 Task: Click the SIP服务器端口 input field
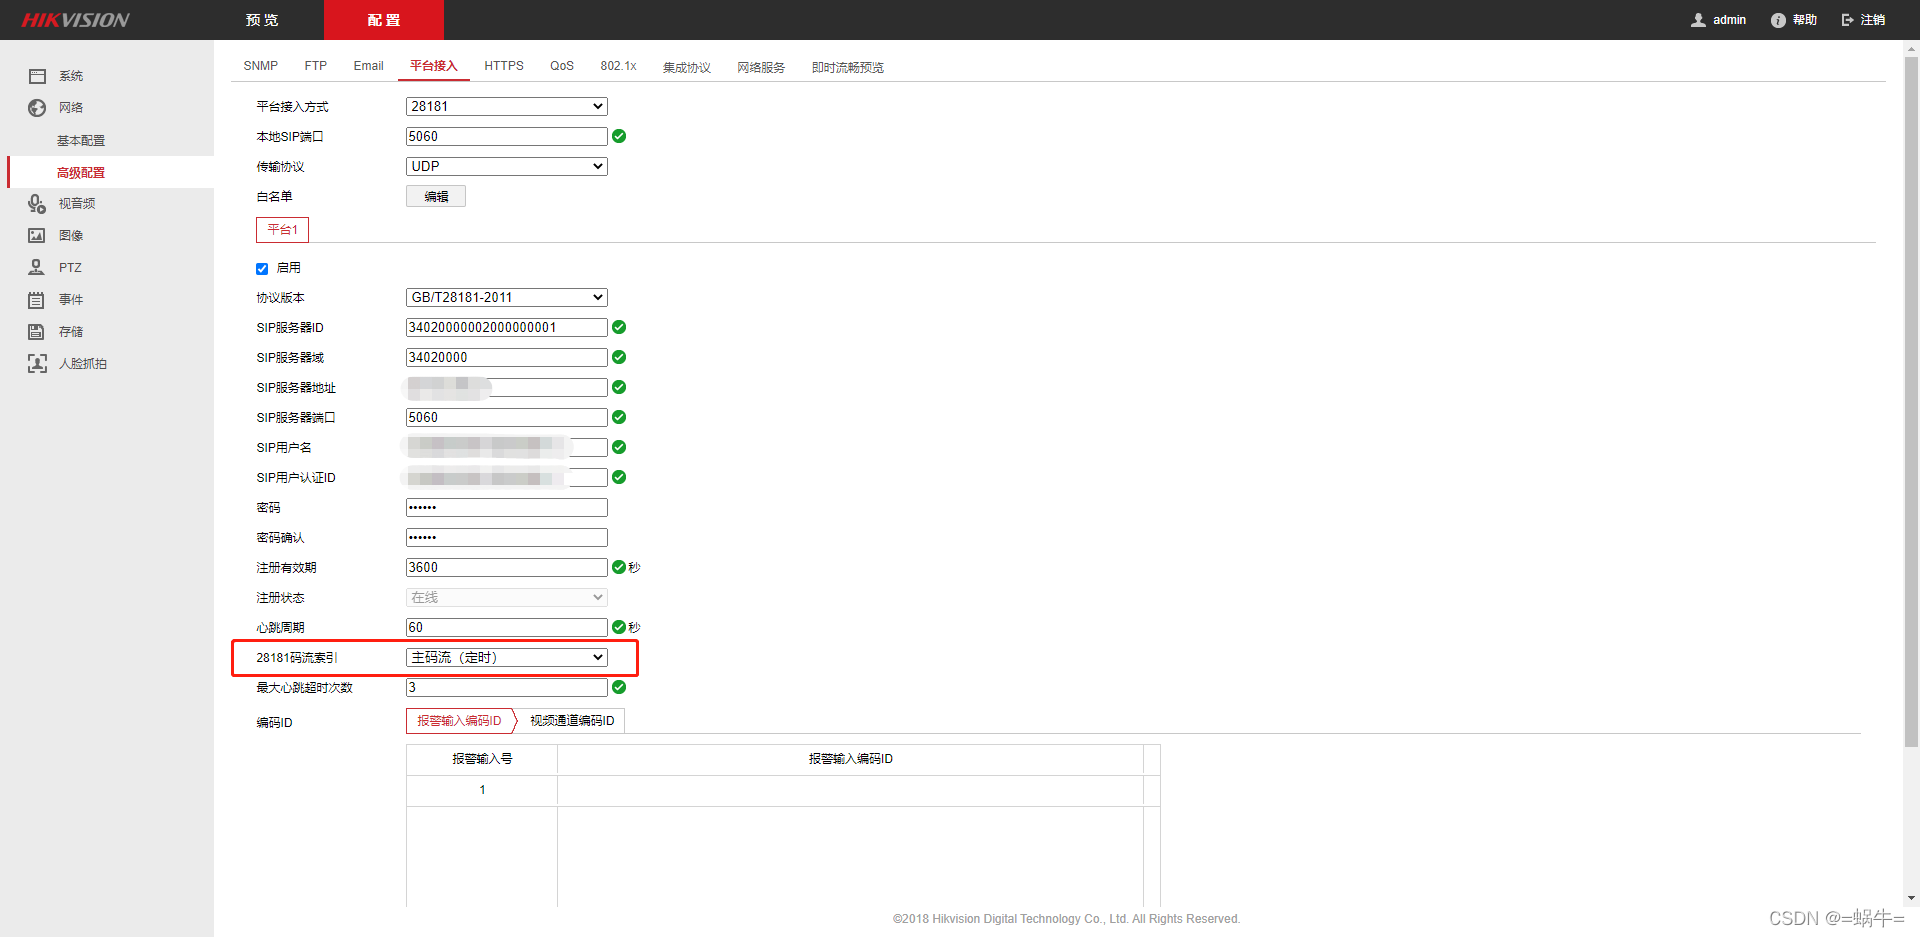507,417
